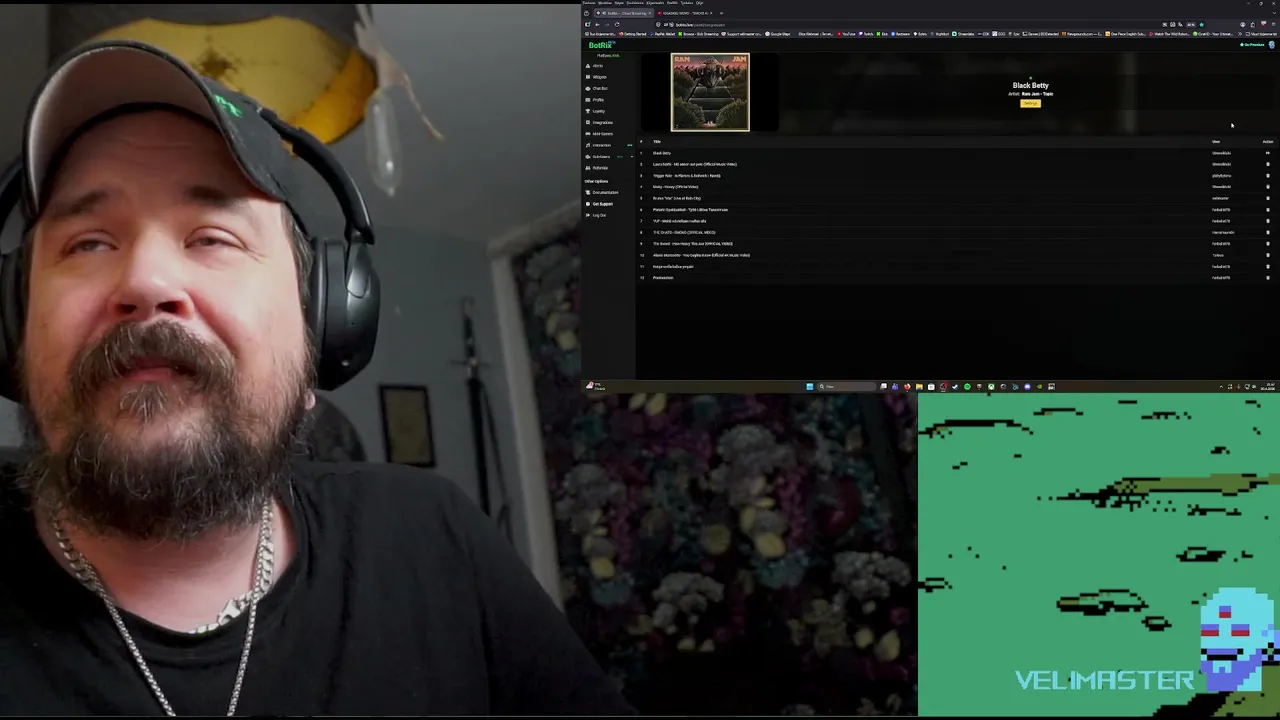Click the User column header
Viewport: 1280px width, 720px height.
[x=1216, y=142]
